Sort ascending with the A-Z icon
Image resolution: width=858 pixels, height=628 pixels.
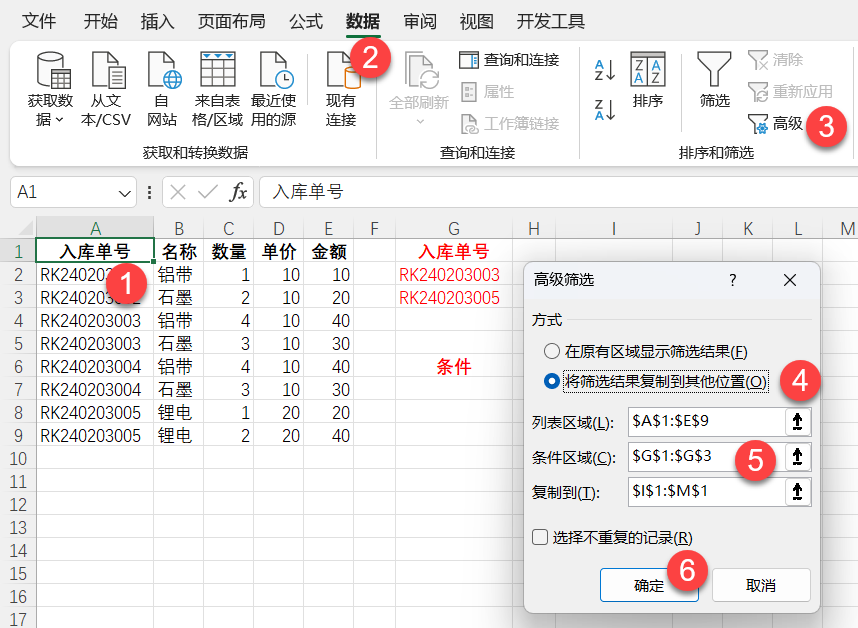[x=605, y=70]
